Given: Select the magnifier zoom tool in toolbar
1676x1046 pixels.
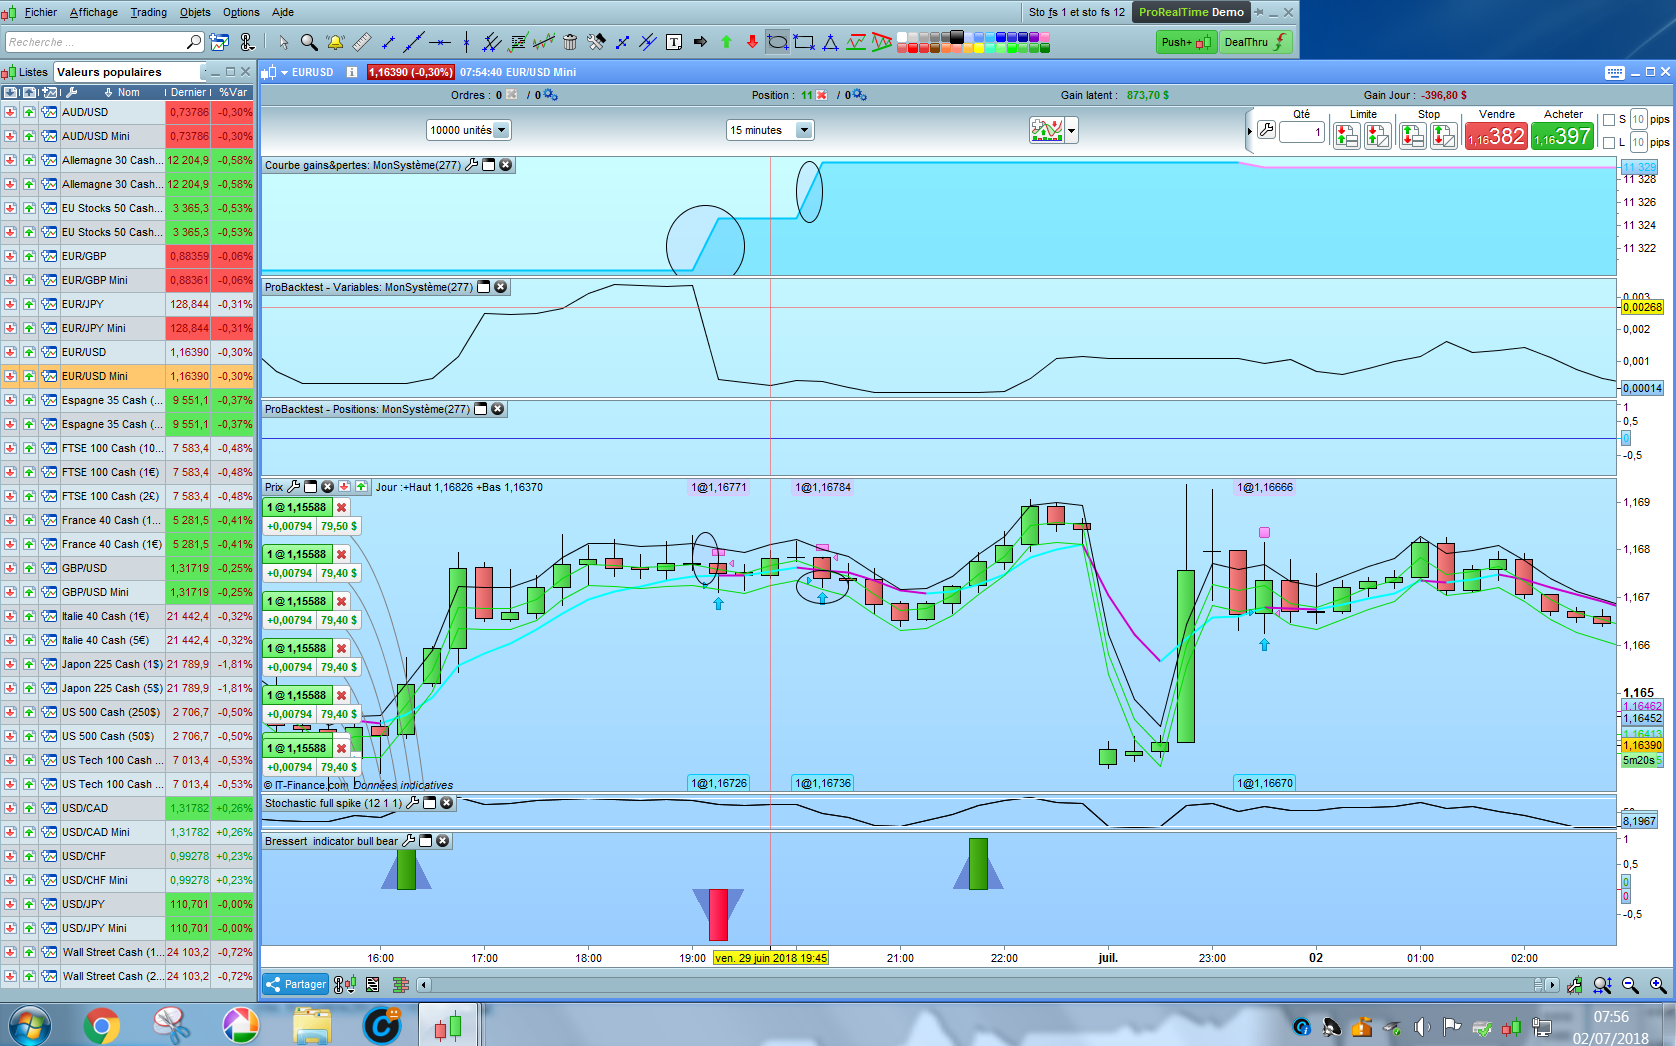Looking at the screenshot, I should pyautogui.click(x=309, y=42).
